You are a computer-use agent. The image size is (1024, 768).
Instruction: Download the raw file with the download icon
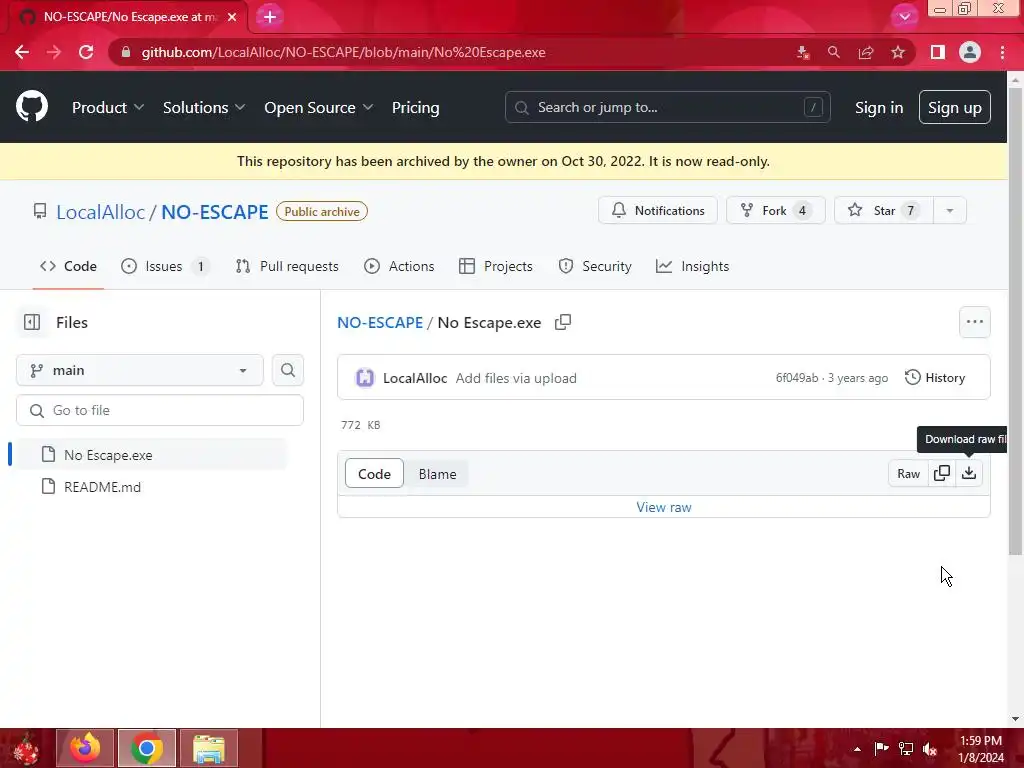click(x=969, y=473)
